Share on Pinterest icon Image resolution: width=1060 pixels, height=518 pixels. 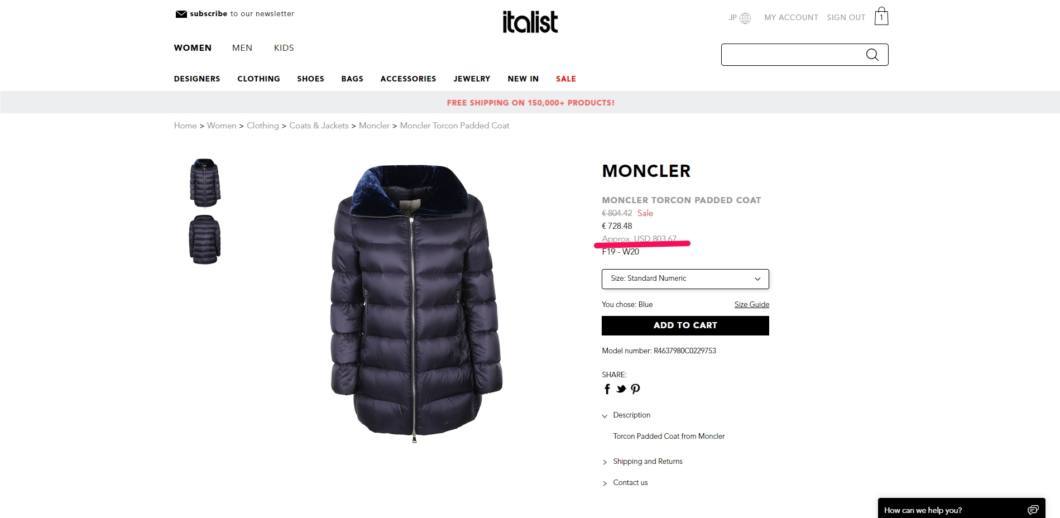pos(635,389)
